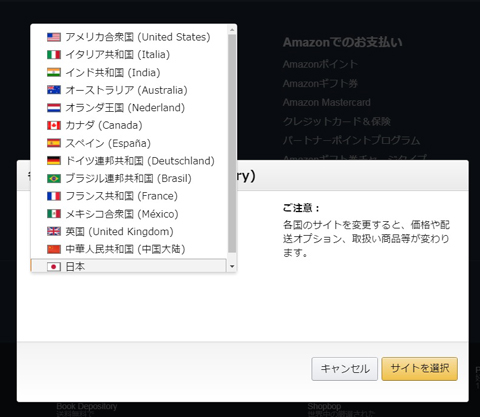
Task: Click the Japan flag icon
Action: (54, 267)
